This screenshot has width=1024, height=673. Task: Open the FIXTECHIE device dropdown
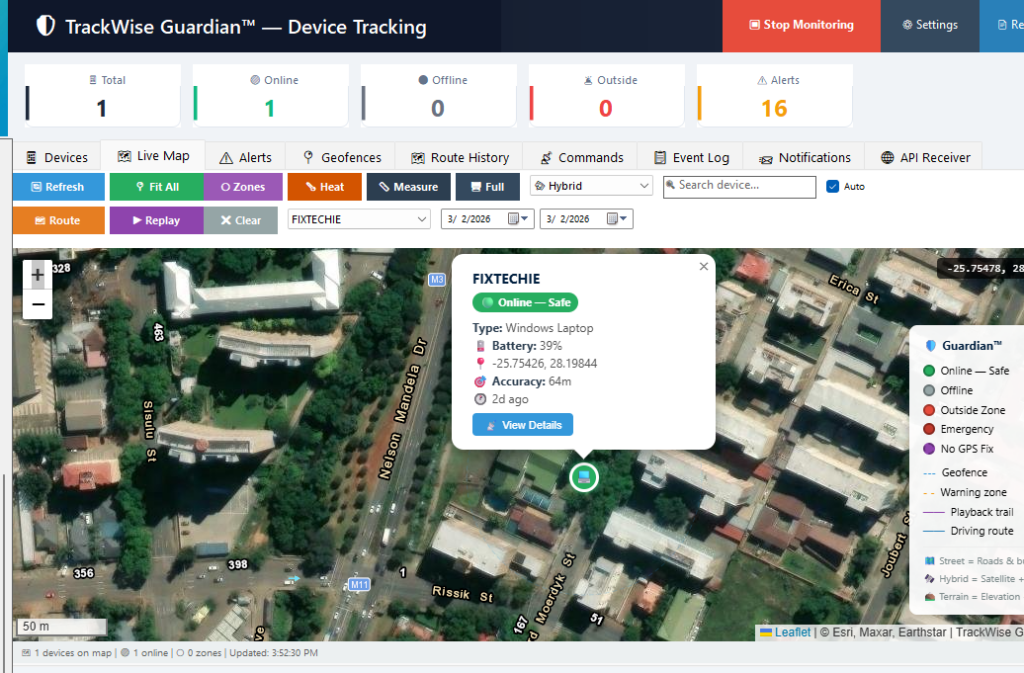pos(359,219)
